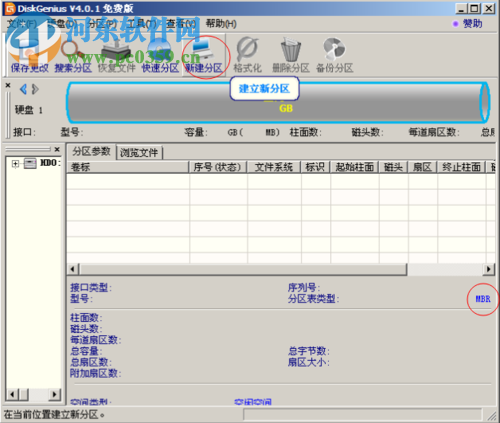This screenshot has width=500, height=423.
Task: Launch Quick Partition (快速分区) tool
Action: [160, 55]
